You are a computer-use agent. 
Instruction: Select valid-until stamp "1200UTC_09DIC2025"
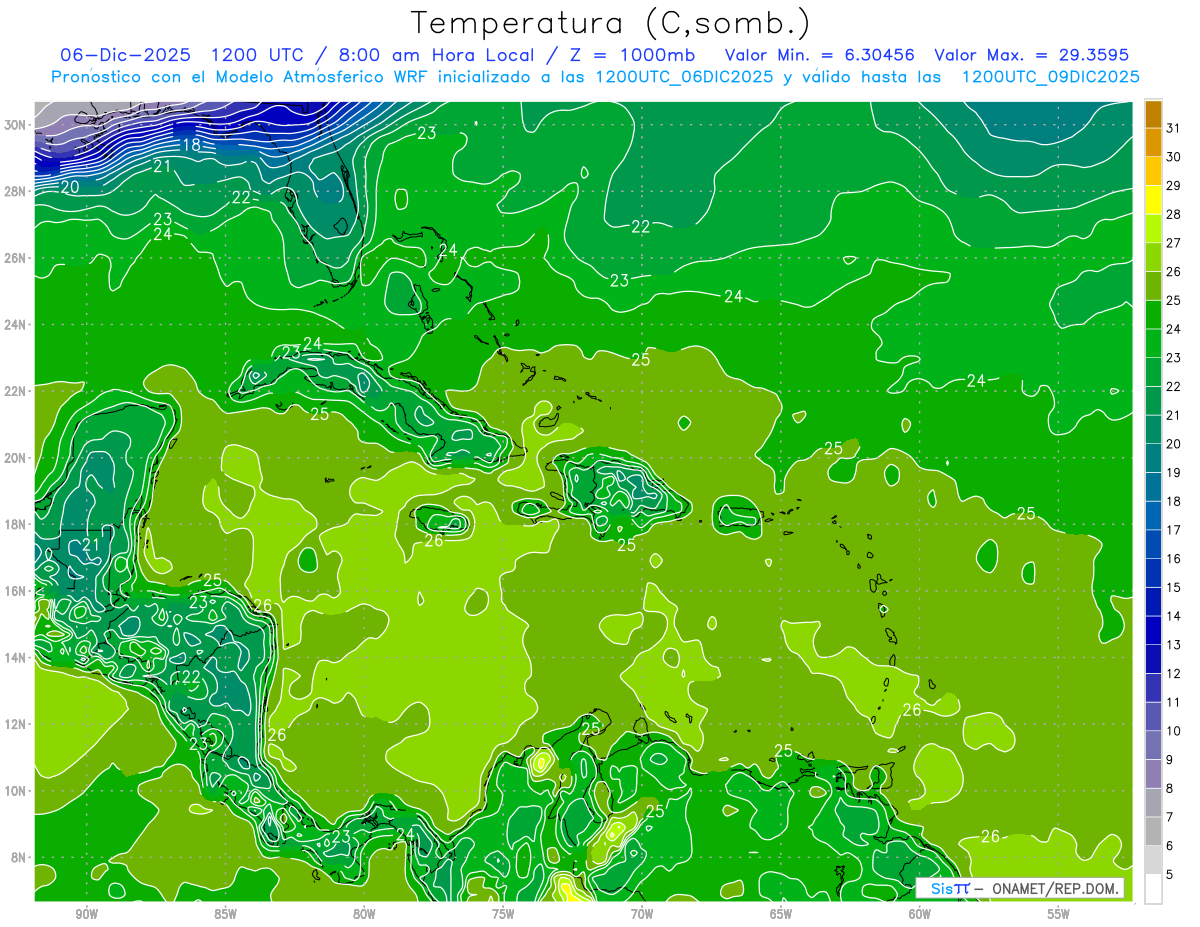point(1050,77)
